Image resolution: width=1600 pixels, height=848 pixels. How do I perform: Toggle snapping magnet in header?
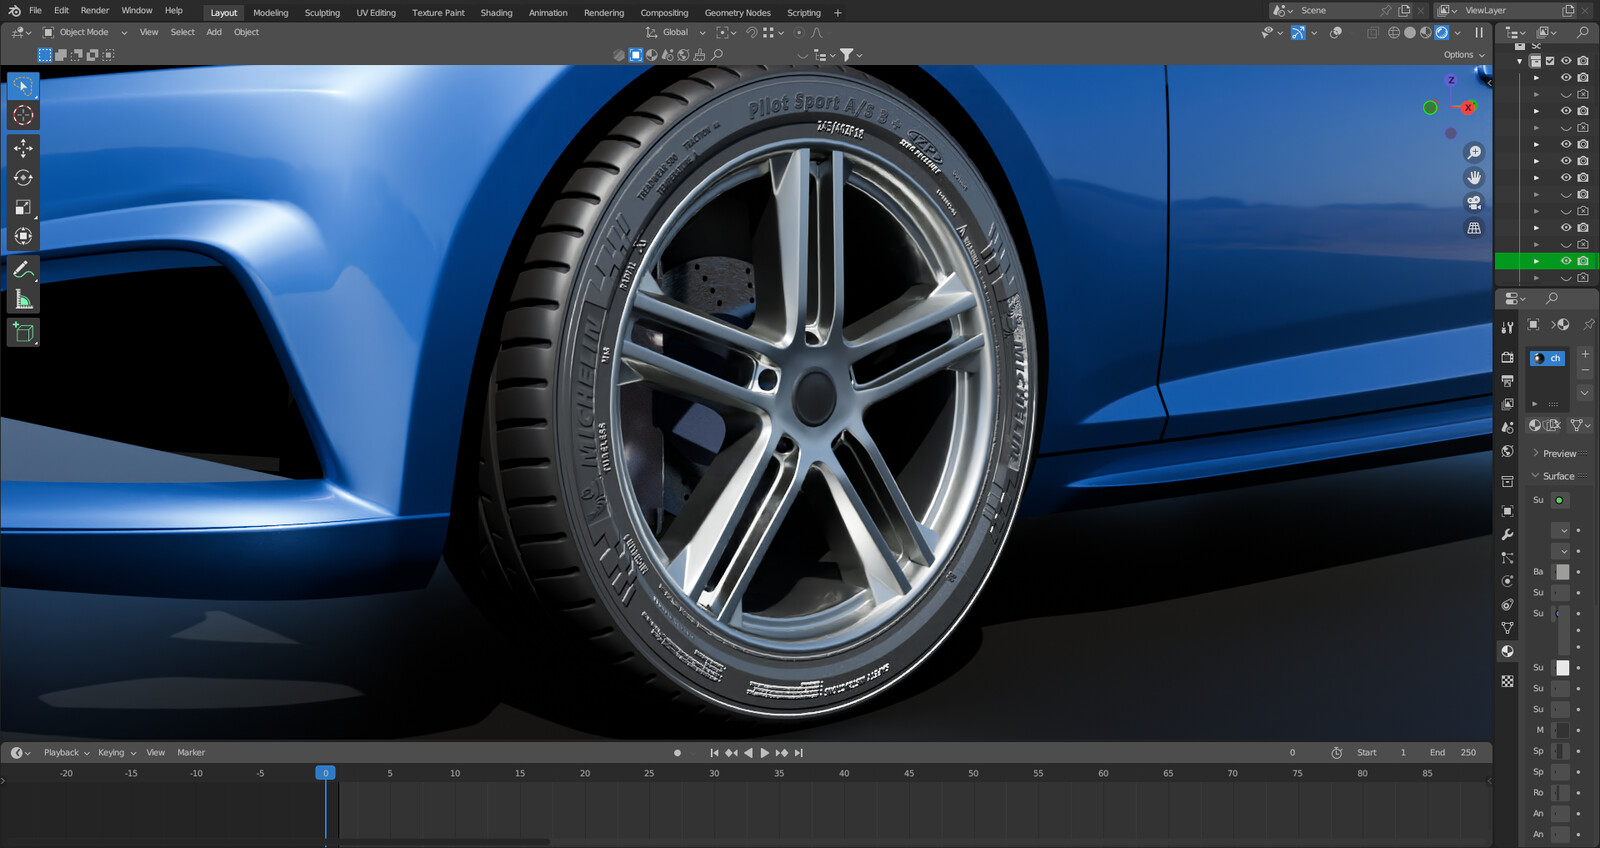[751, 32]
